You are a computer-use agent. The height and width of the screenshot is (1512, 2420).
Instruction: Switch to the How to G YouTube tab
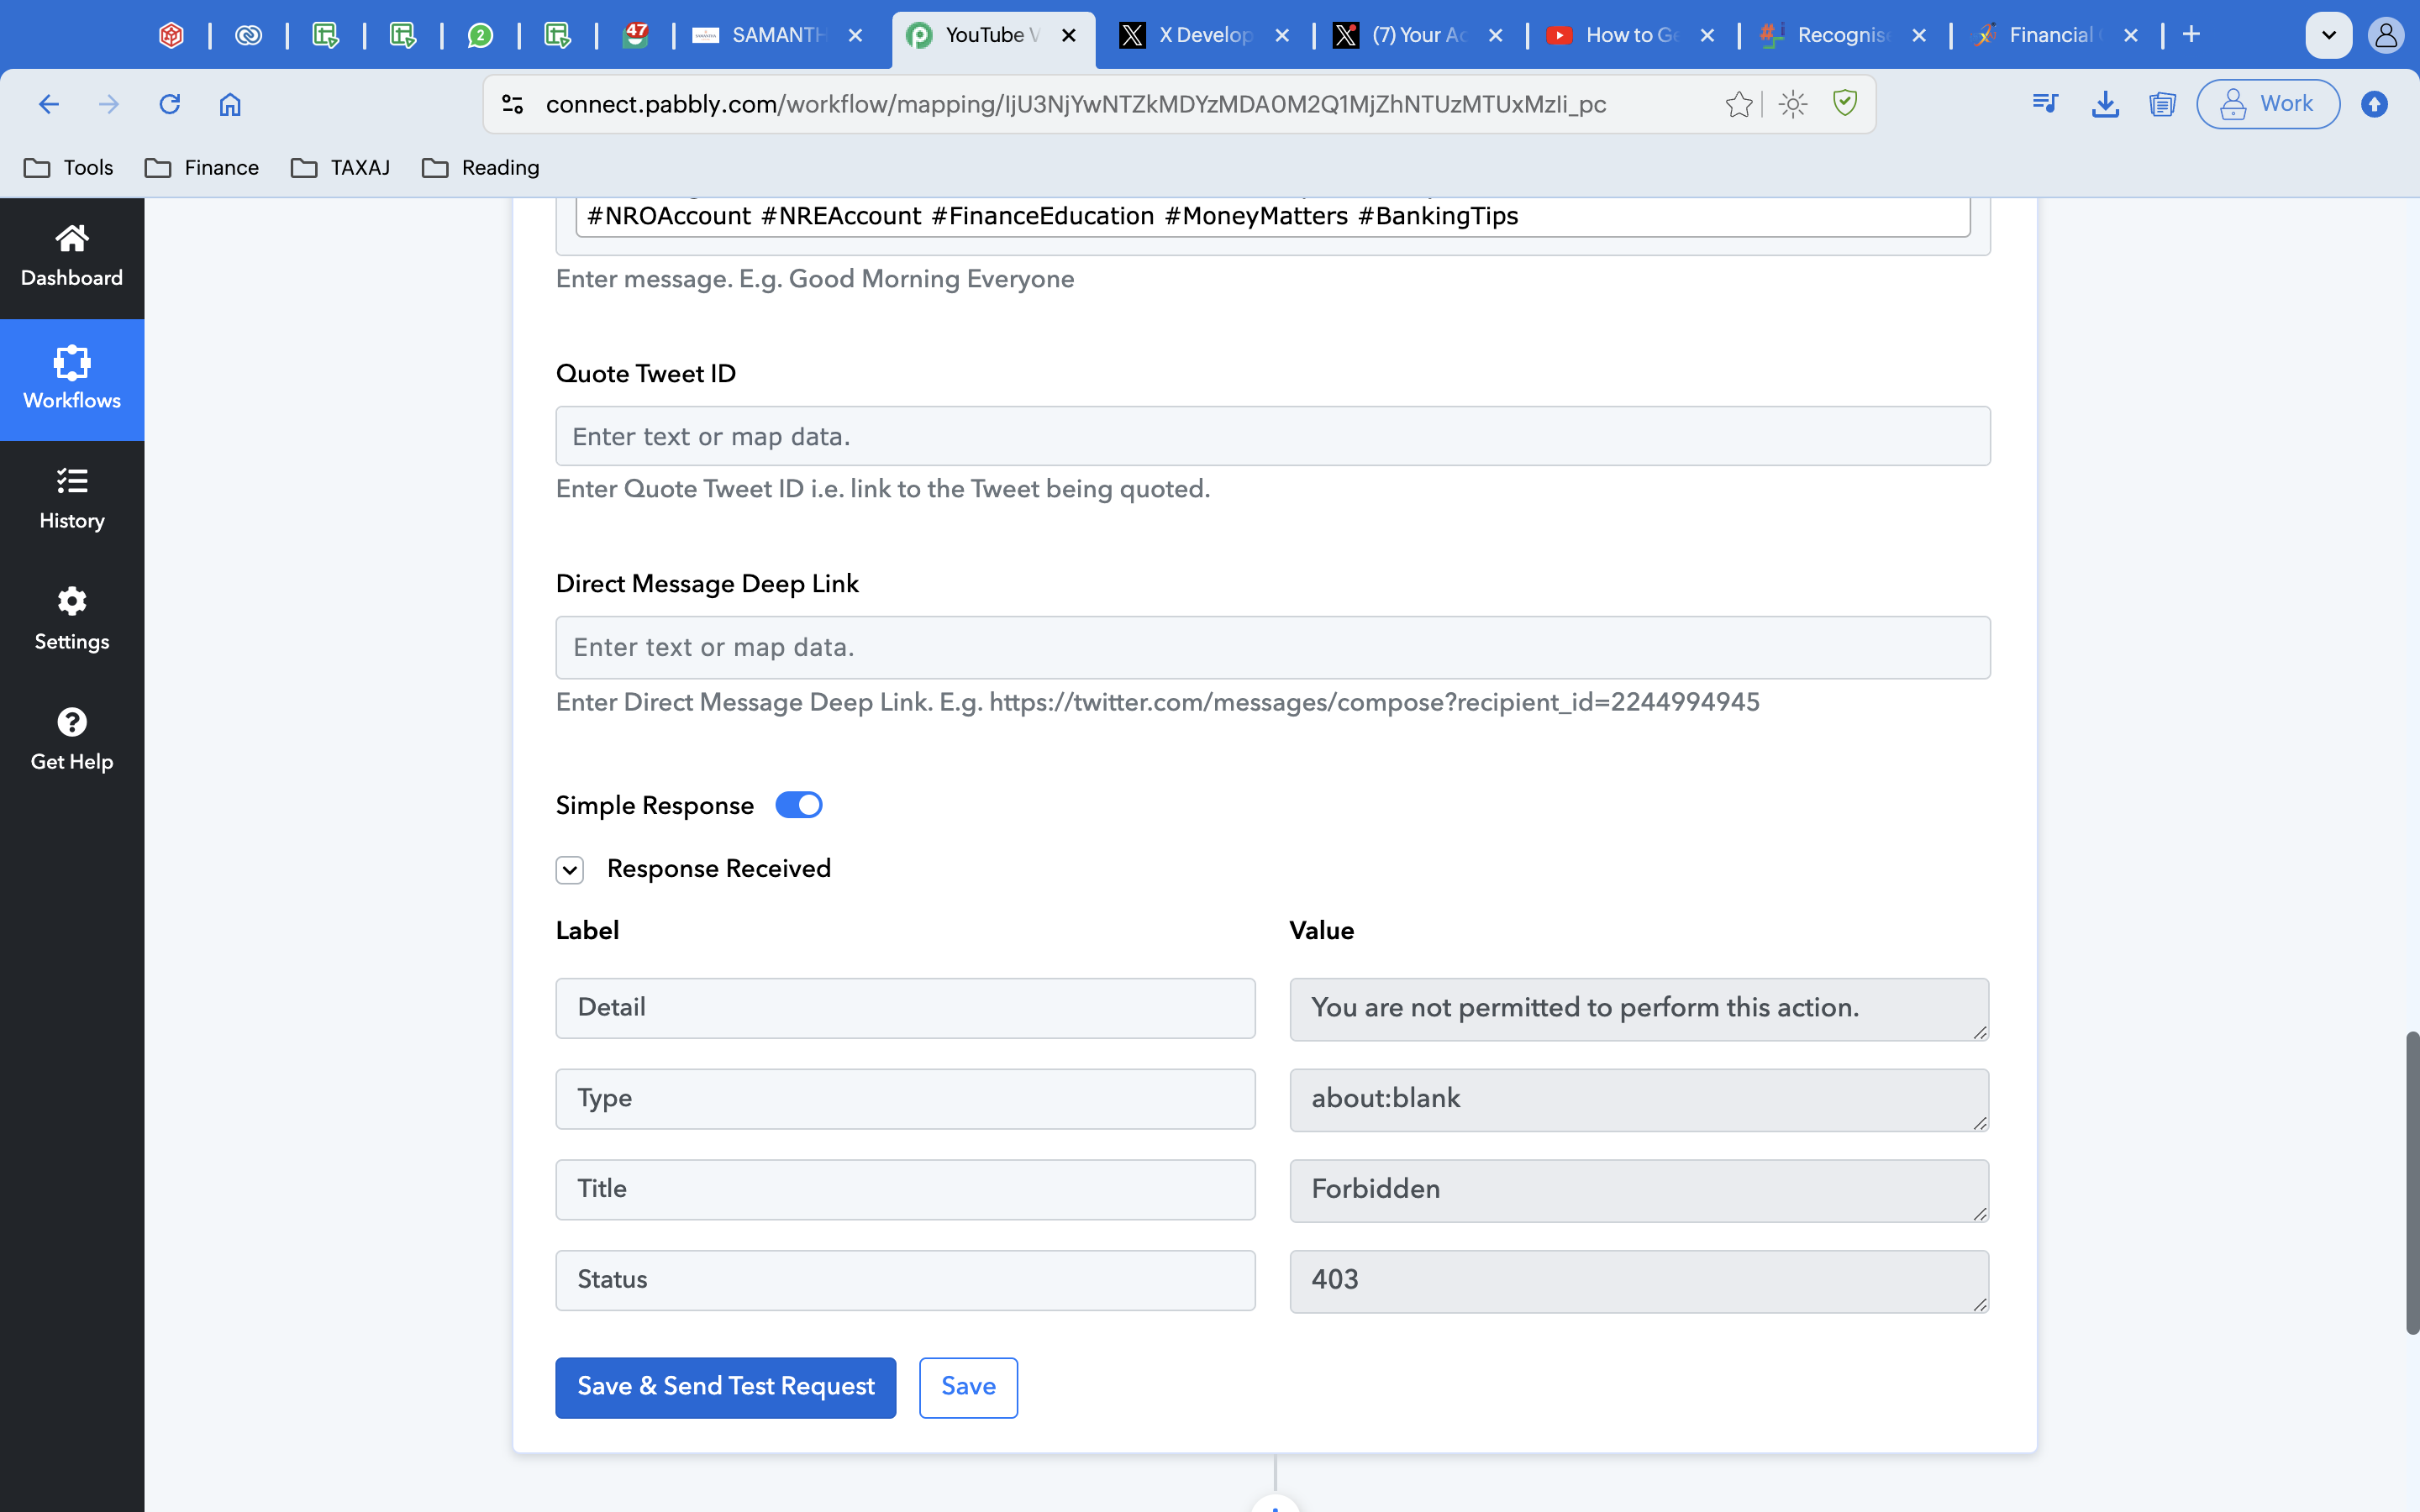tap(1630, 35)
